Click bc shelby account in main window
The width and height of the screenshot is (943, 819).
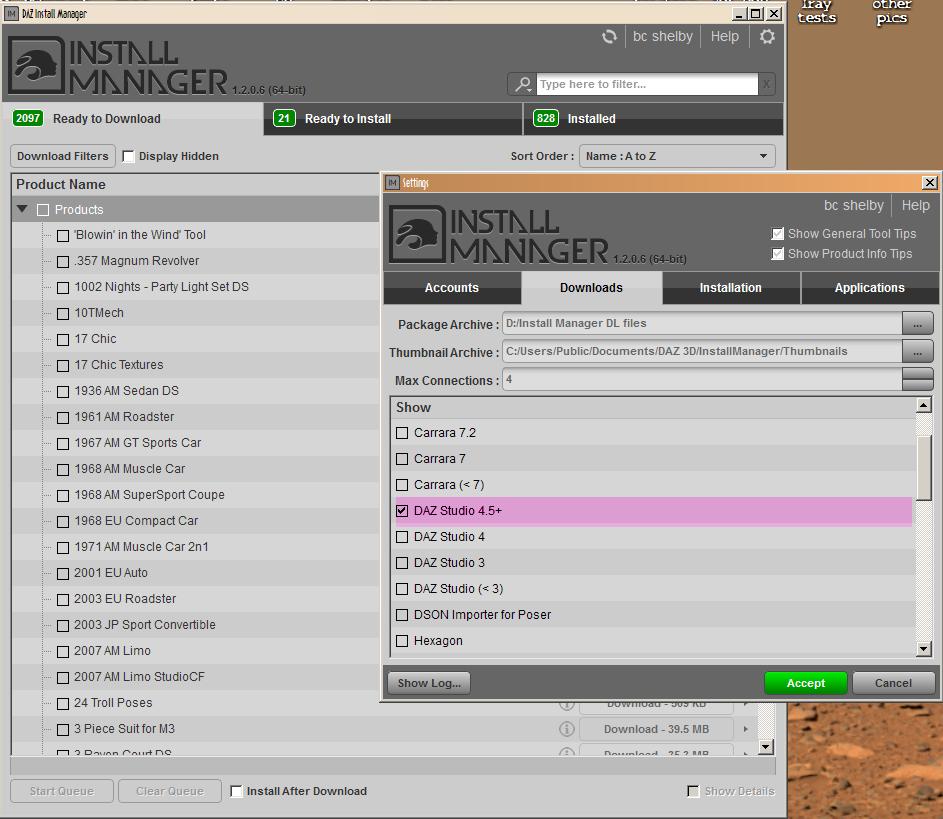point(663,37)
